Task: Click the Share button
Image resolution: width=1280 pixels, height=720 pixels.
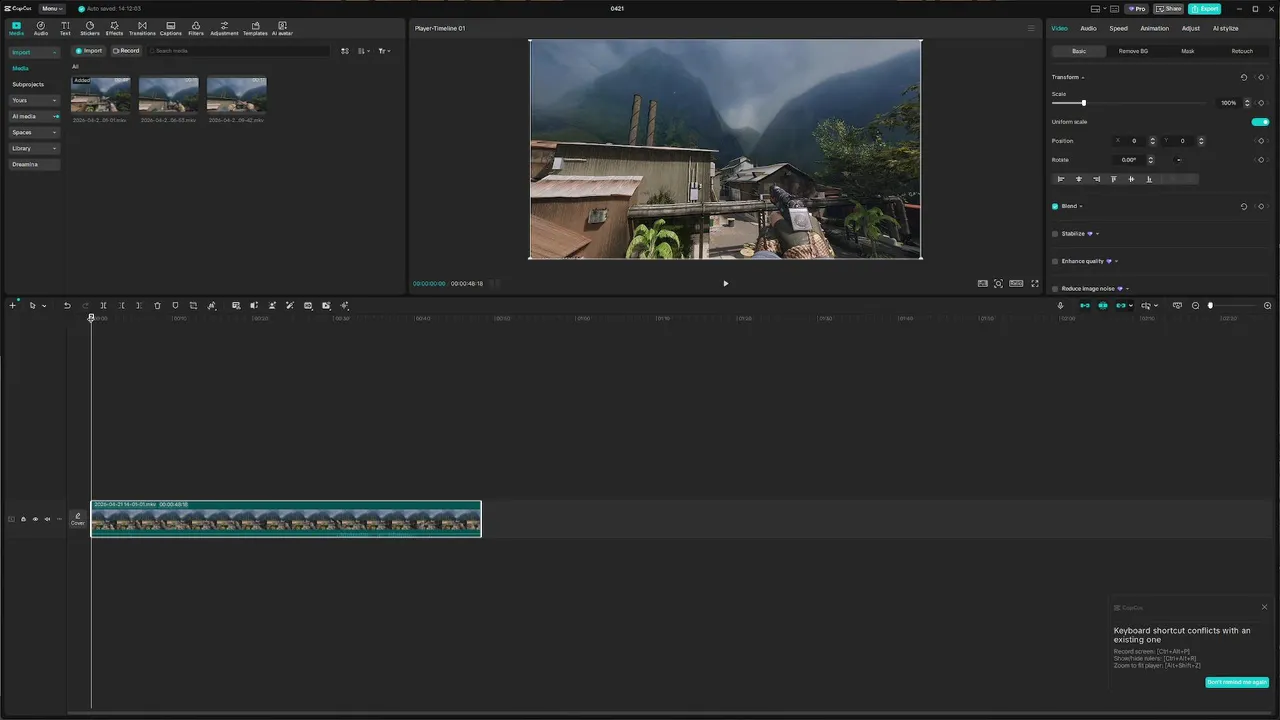Action: click(x=1168, y=8)
